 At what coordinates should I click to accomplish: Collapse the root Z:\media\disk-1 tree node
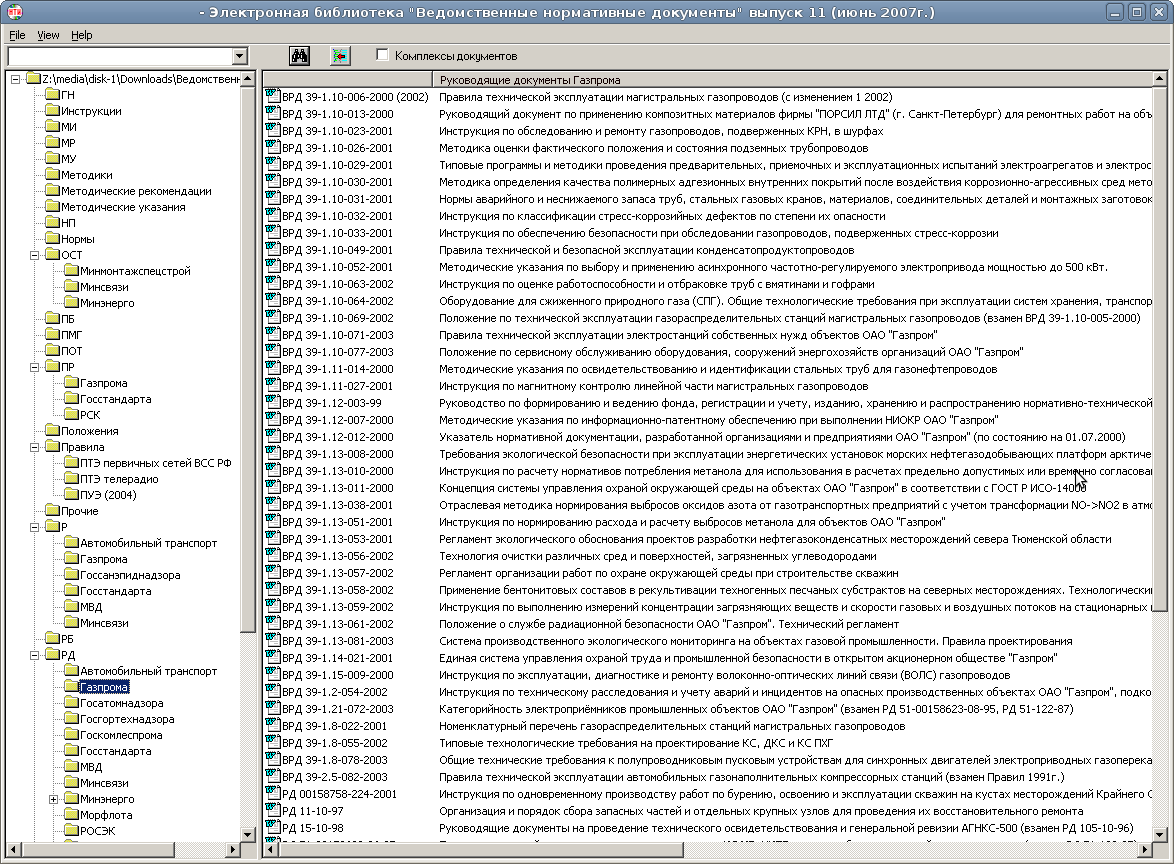16,79
